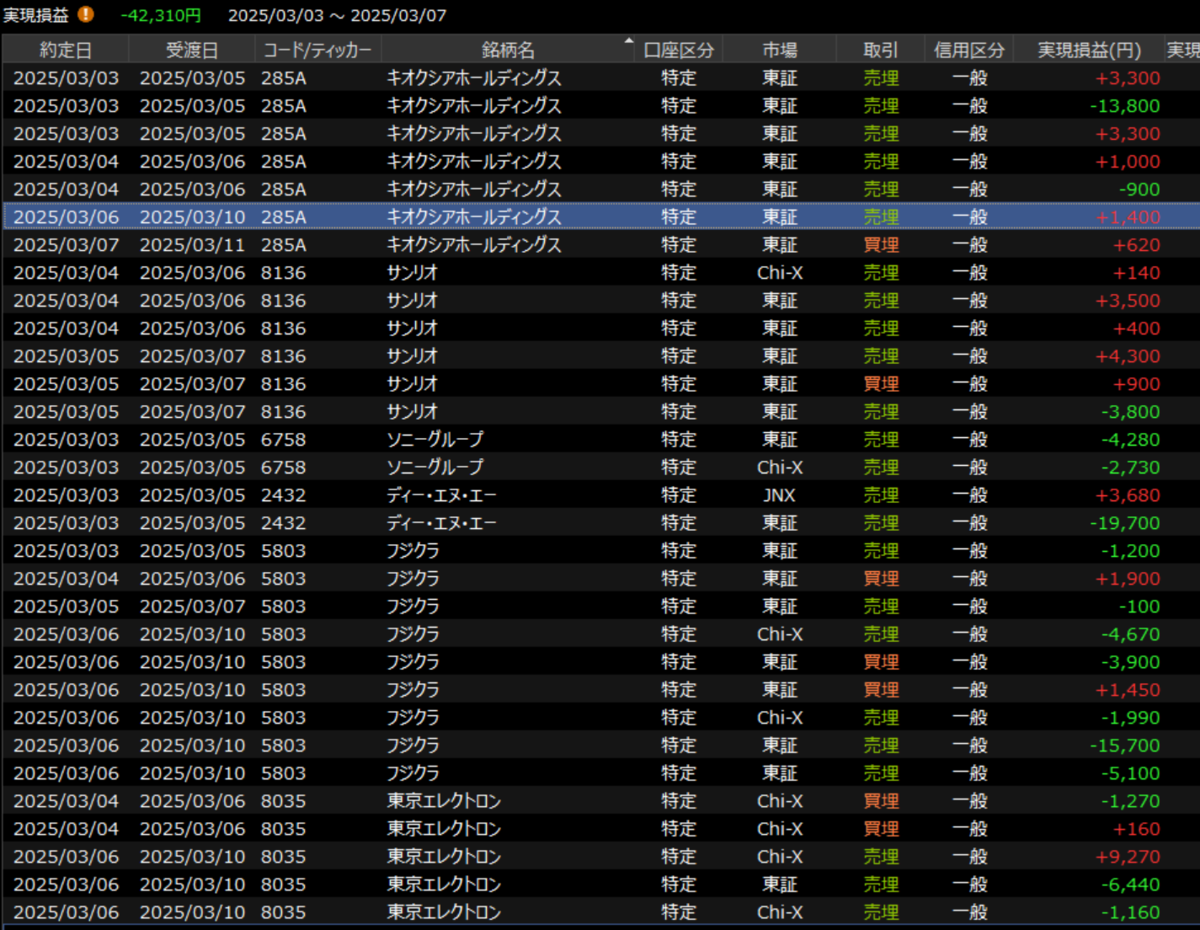
Task: Click the コード/ティッカー column header
Action: 317,49
